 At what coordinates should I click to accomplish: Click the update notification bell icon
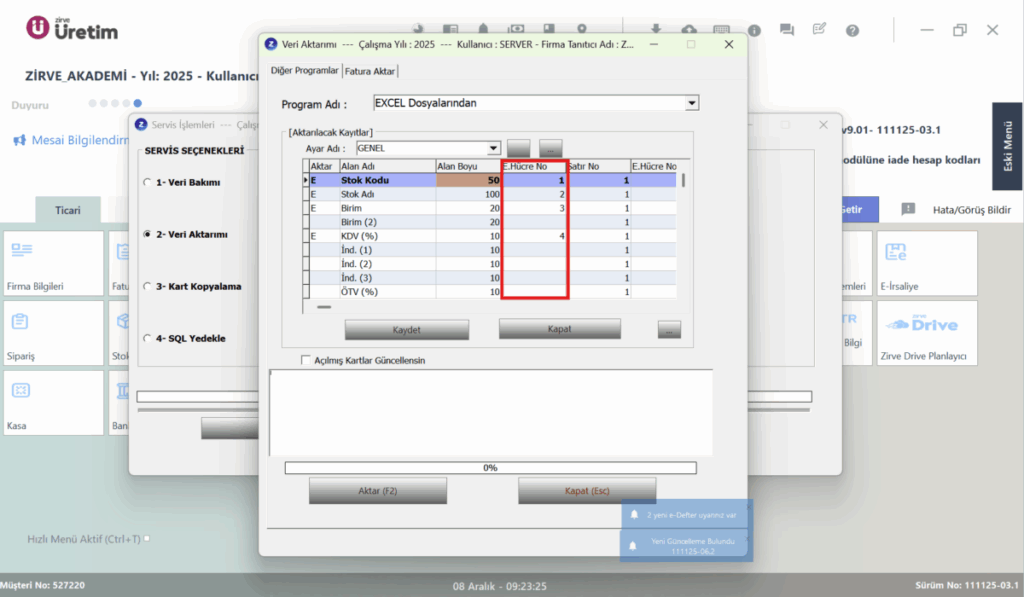tap(632, 545)
